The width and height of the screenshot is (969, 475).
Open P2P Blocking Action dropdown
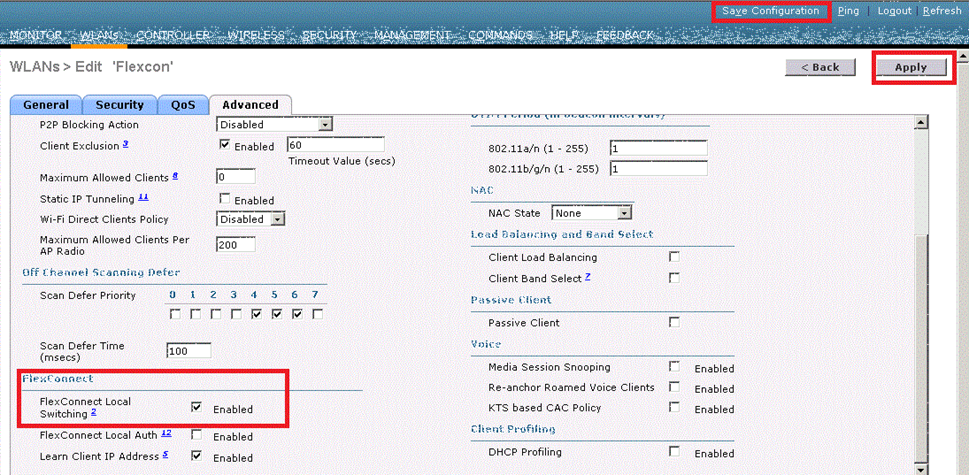[x=274, y=125]
